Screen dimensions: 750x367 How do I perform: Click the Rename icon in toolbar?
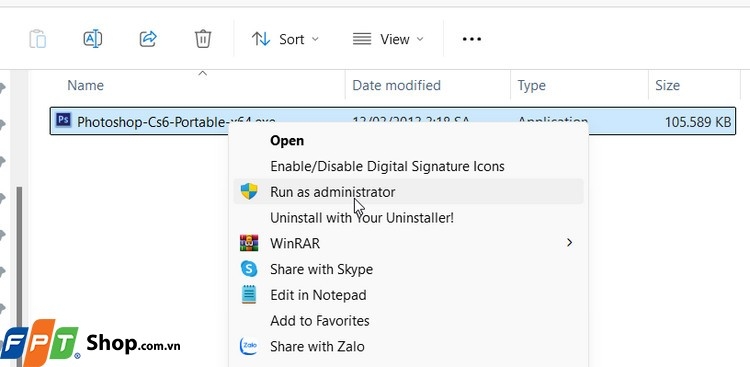click(x=93, y=39)
